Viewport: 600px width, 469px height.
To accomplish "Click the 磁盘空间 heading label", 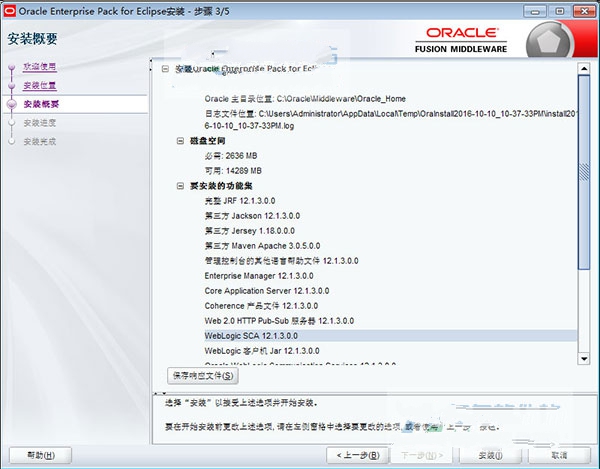I will (x=207, y=141).
